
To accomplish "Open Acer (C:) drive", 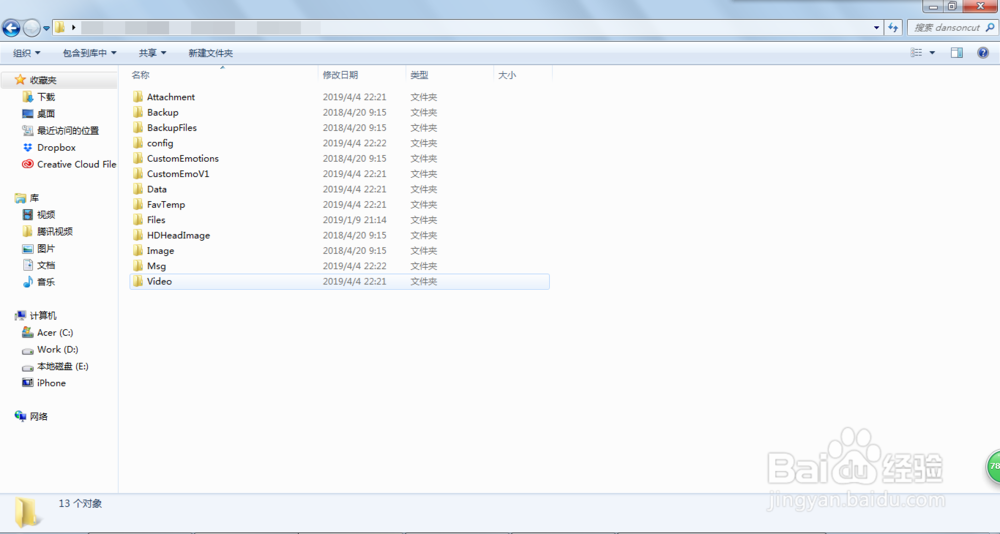I will [55, 332].
